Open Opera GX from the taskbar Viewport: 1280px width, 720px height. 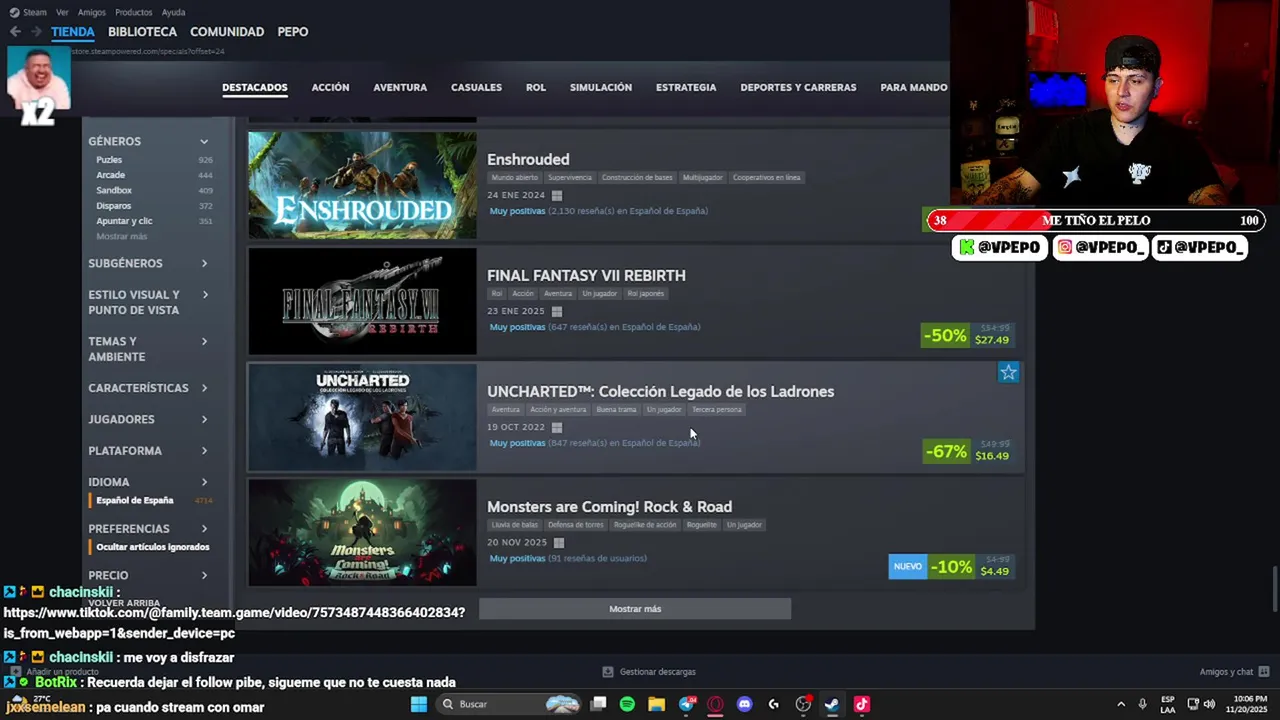(x=715, y=704)
